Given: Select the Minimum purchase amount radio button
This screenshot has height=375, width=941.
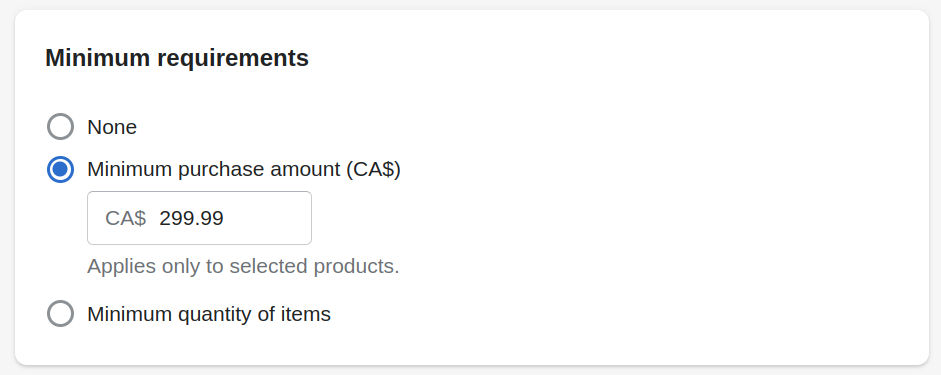Looking at the screenshot, I should 61,170.
